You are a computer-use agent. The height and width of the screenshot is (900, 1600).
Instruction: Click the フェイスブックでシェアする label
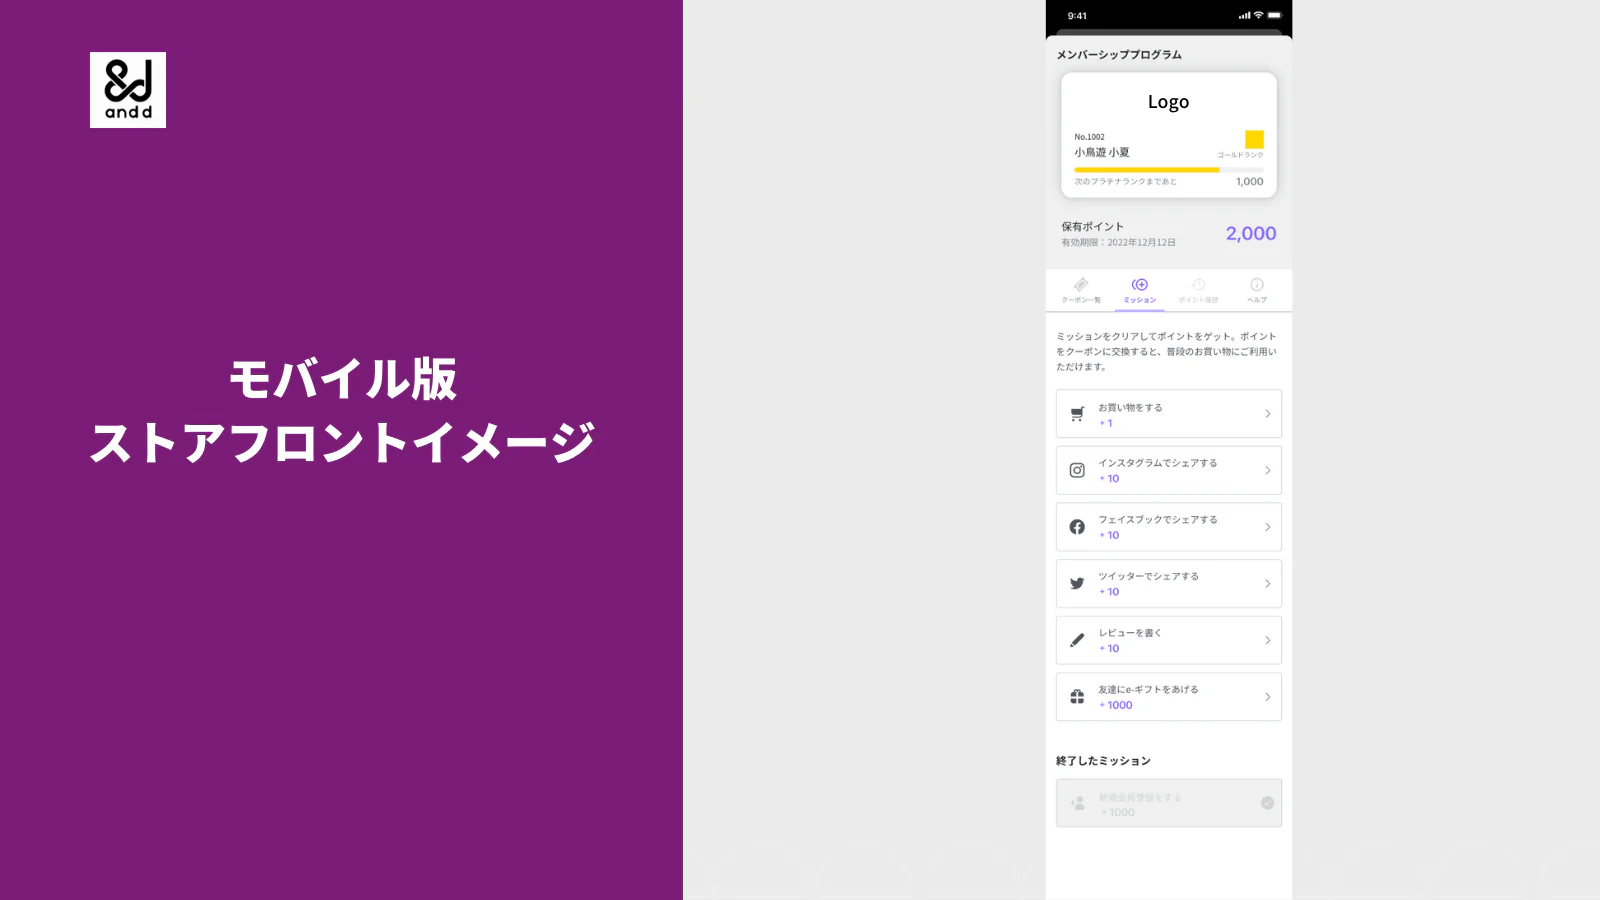point(1158,520)
